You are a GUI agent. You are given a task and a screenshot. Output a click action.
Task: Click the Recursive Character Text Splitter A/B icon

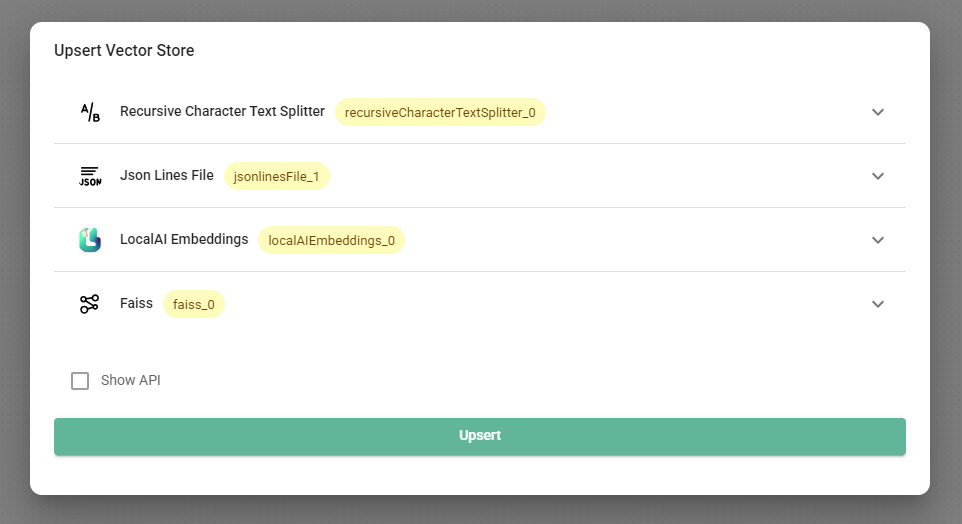click(x=90, y=112)
